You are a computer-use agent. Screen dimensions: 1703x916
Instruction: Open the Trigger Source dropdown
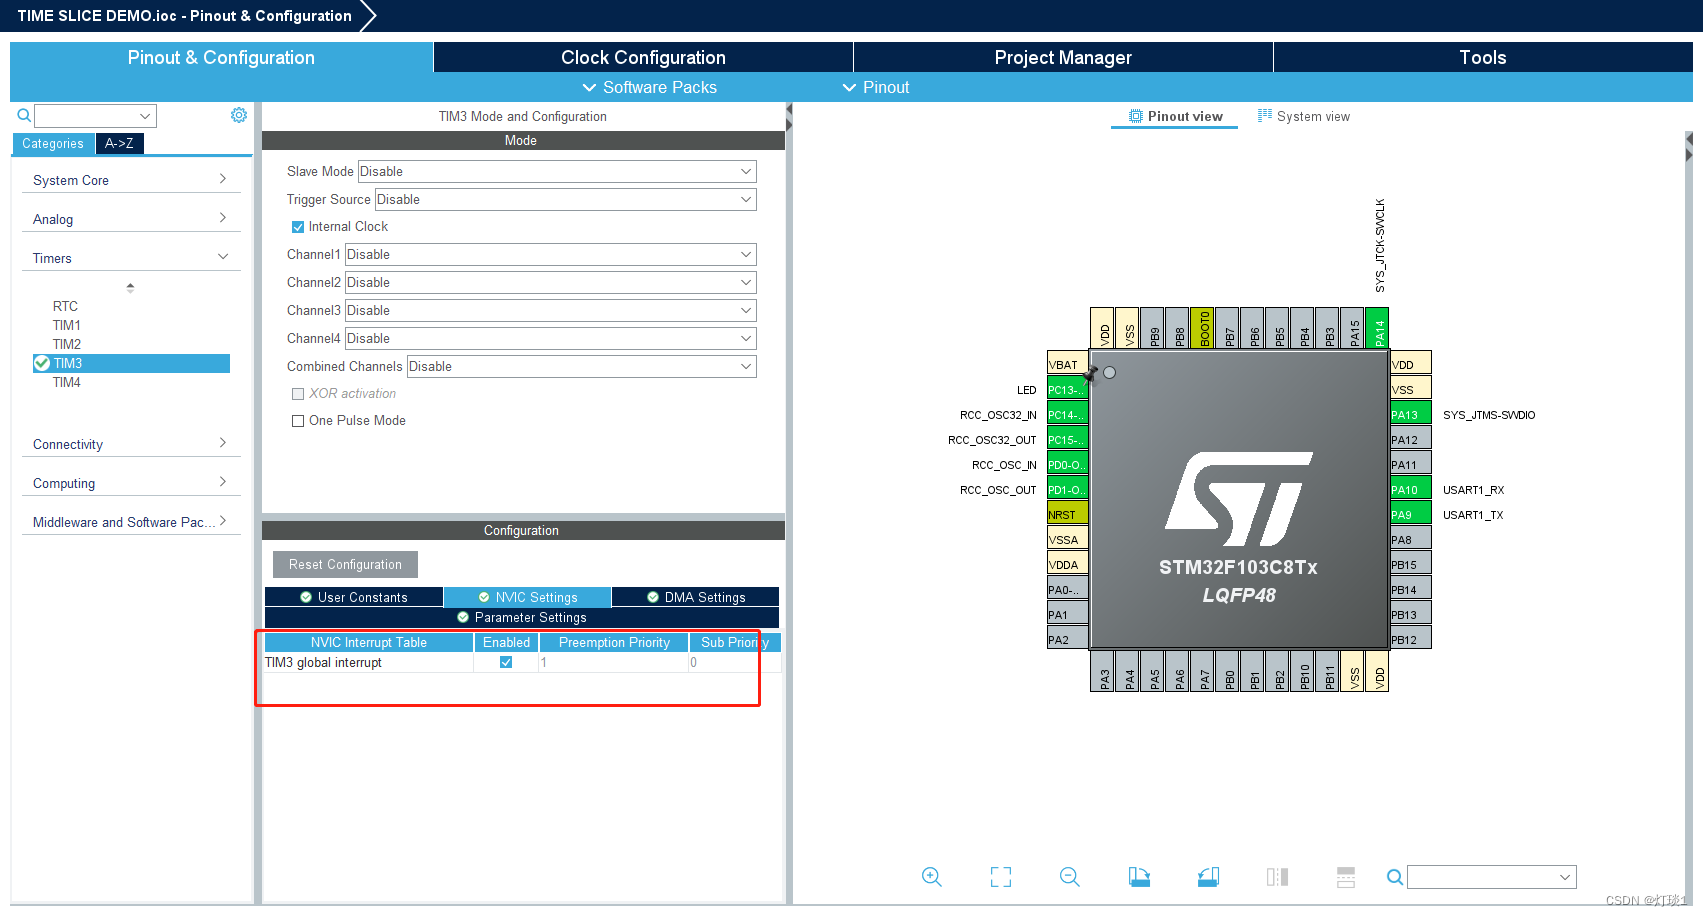click(x=566, y=200)
